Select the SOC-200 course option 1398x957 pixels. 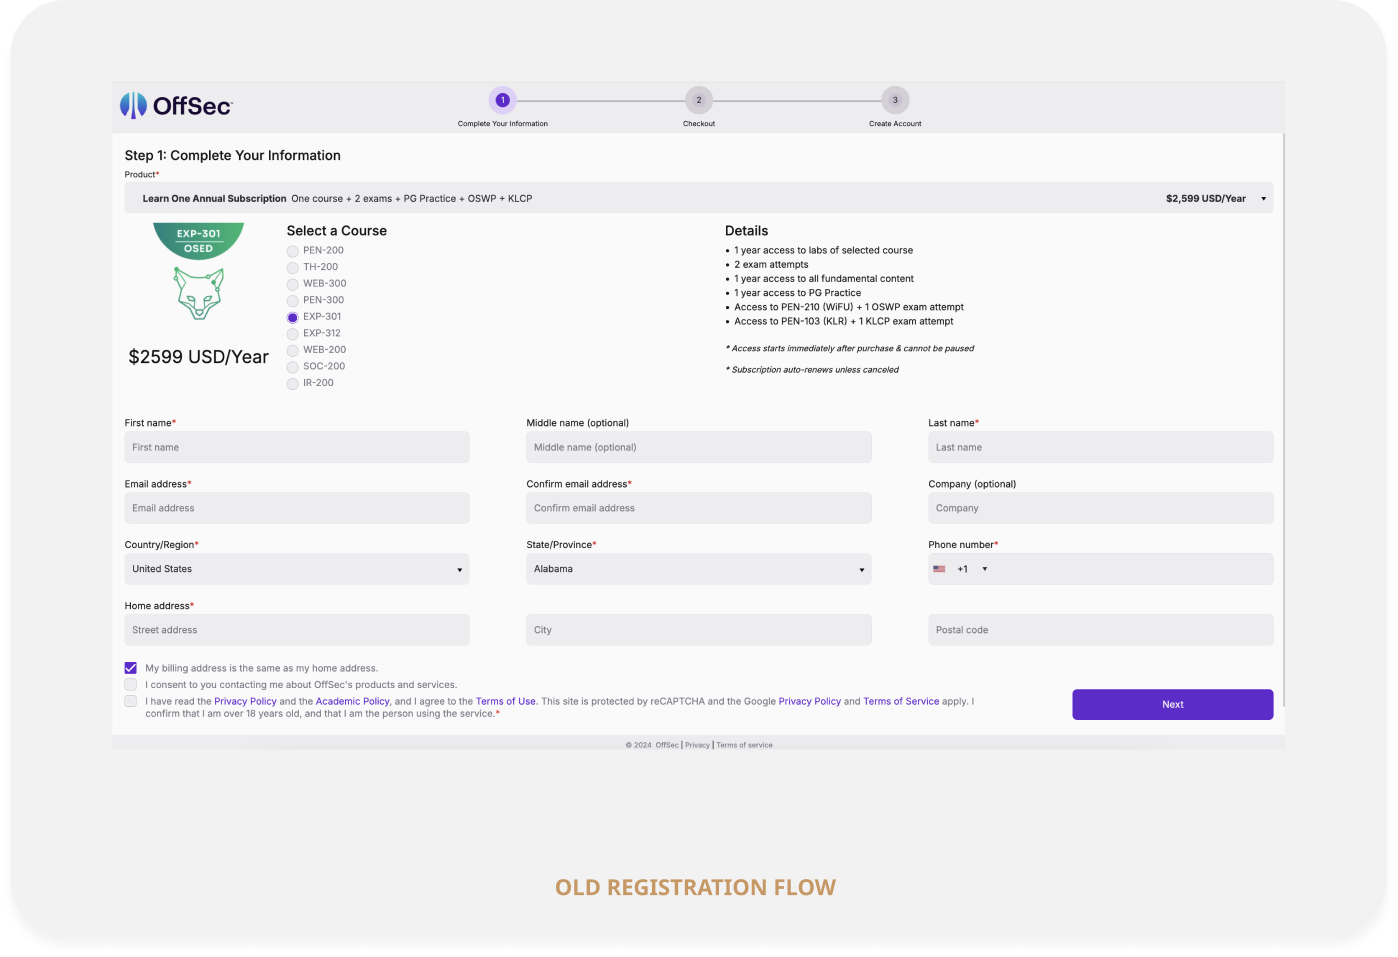point(293,367)
